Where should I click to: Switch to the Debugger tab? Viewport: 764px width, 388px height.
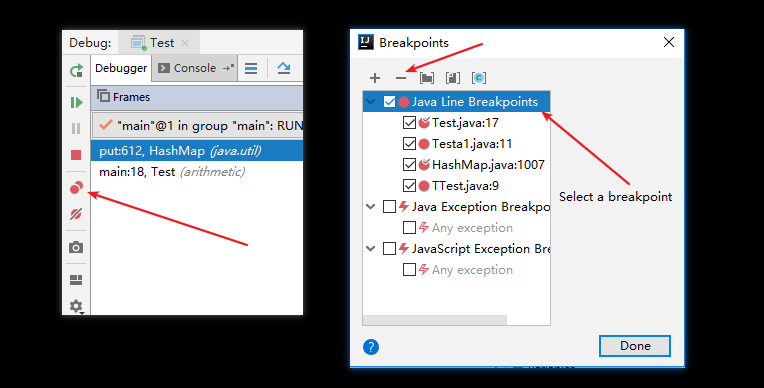coord(121,68)
